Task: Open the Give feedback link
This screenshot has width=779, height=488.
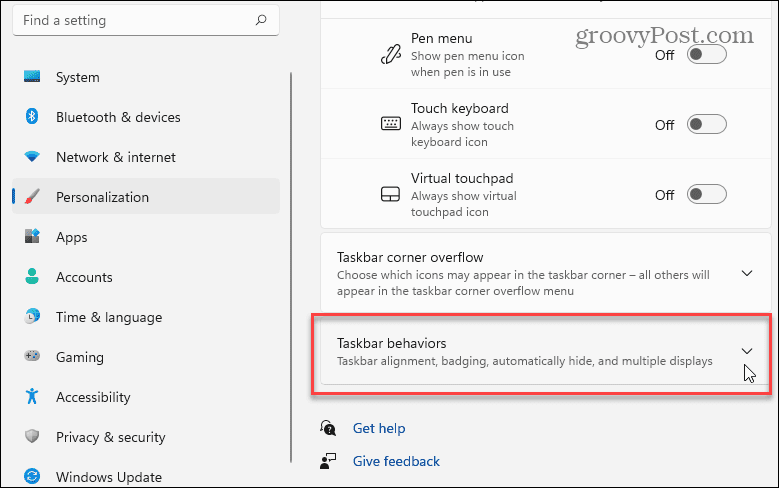Action: tap(396, 461)
